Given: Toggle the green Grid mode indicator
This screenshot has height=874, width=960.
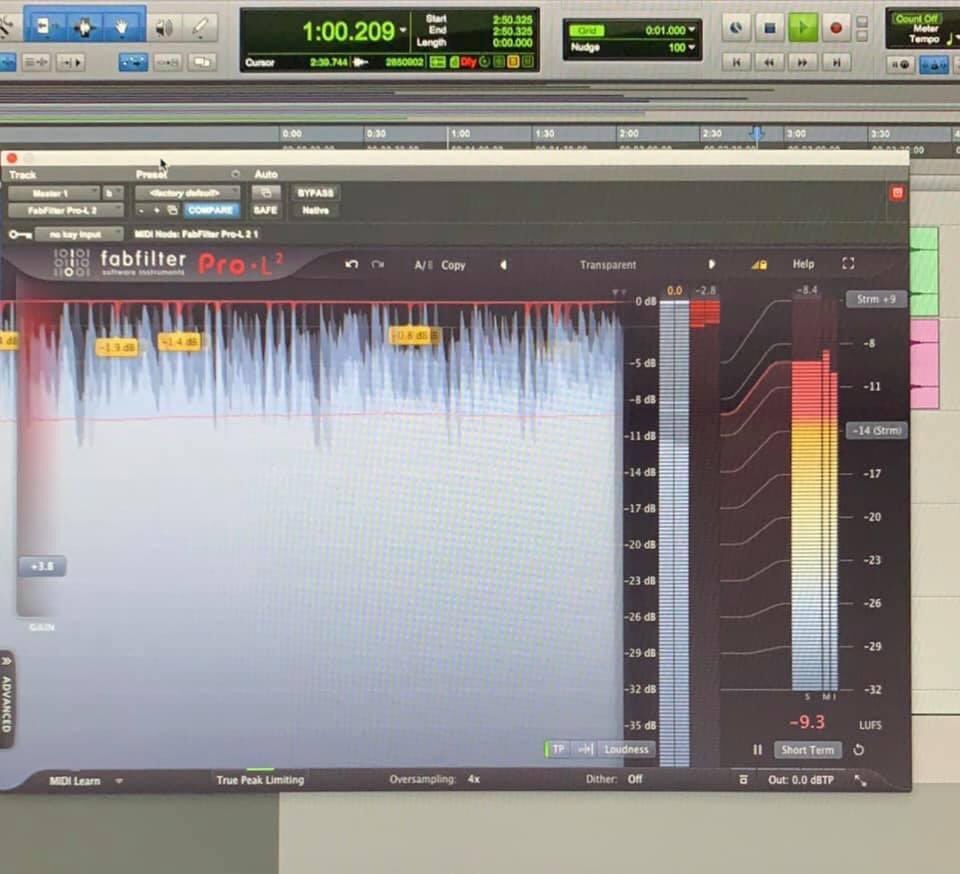Looking at the screenshot, I should coord(587,30).
